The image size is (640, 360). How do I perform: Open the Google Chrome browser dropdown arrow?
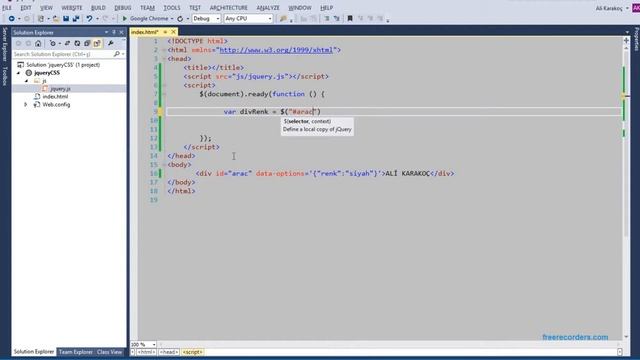click(x=172, y=19)
